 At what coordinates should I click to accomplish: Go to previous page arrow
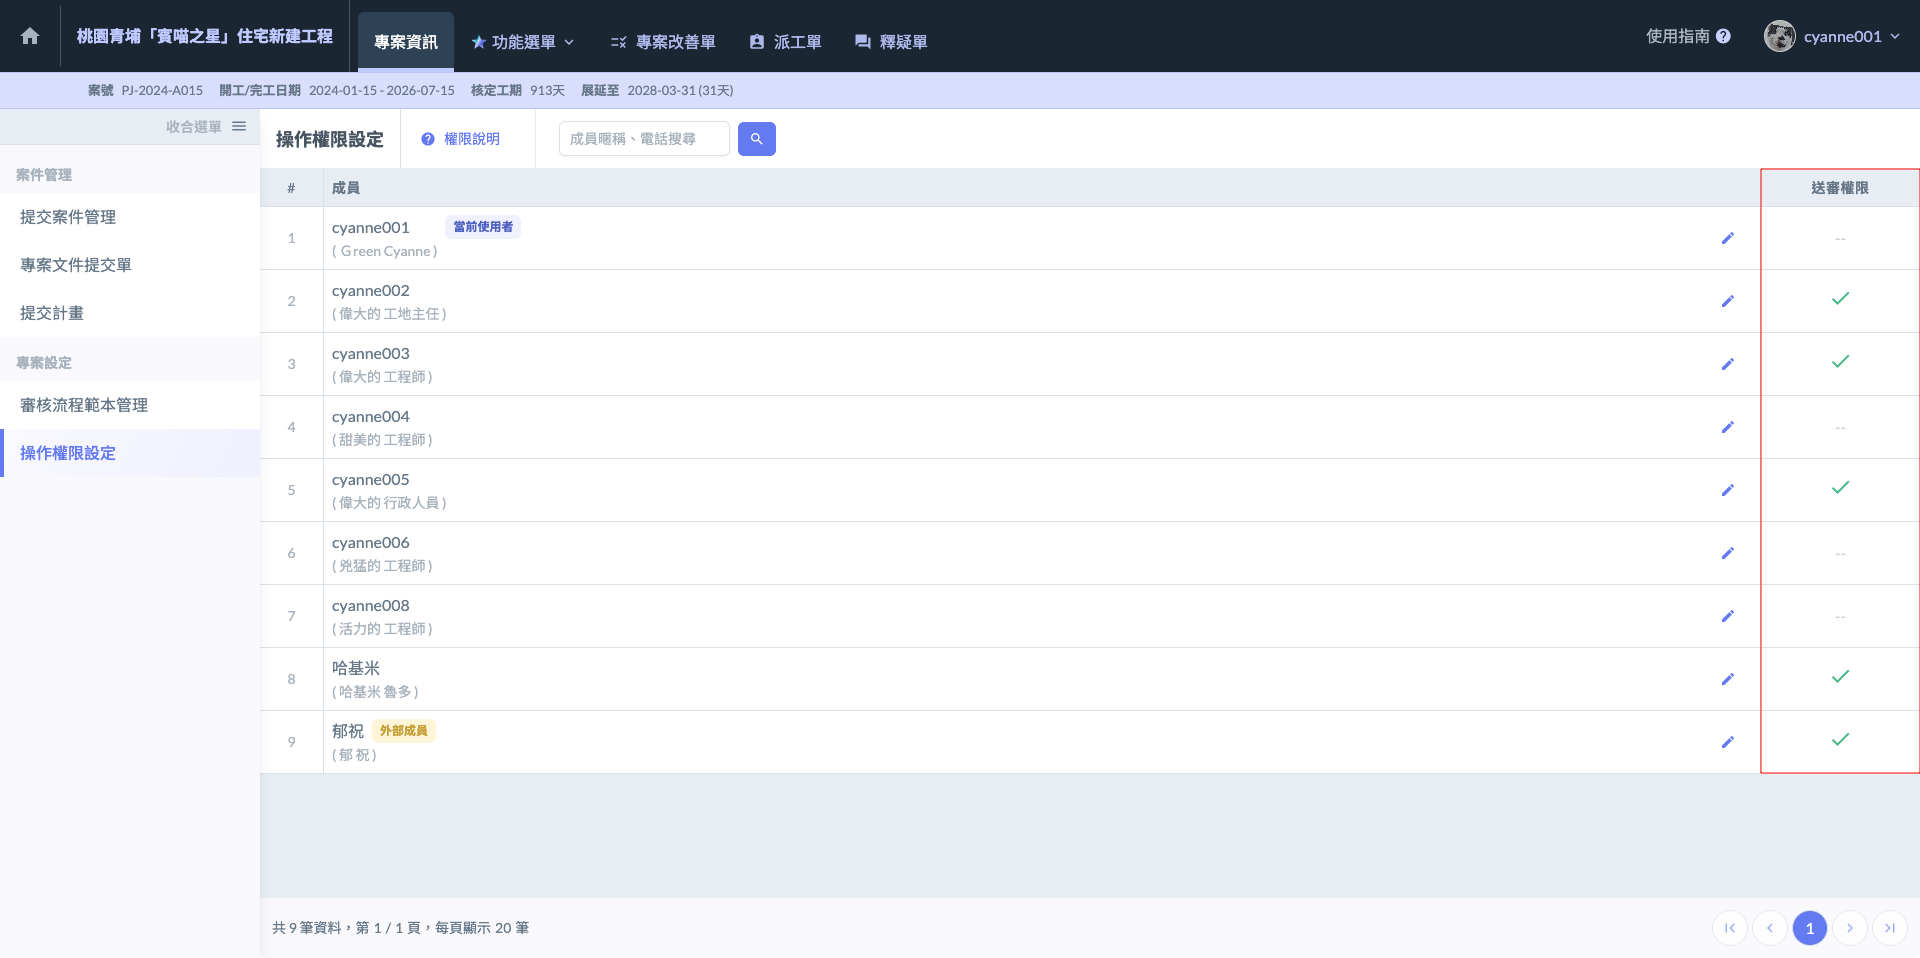(1770, 928)
